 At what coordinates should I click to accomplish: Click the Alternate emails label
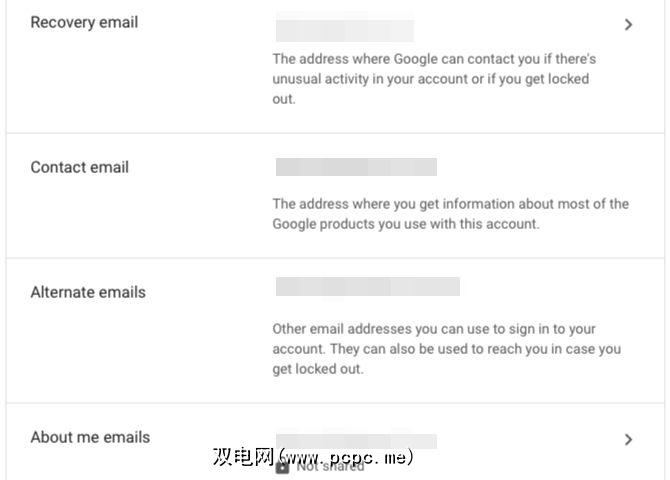[x=88, y=292]
